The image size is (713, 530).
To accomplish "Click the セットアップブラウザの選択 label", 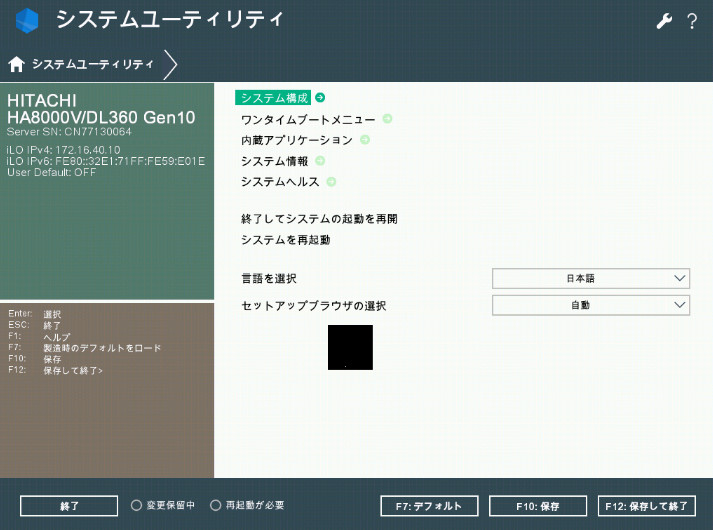I will (x=314, y=306).
